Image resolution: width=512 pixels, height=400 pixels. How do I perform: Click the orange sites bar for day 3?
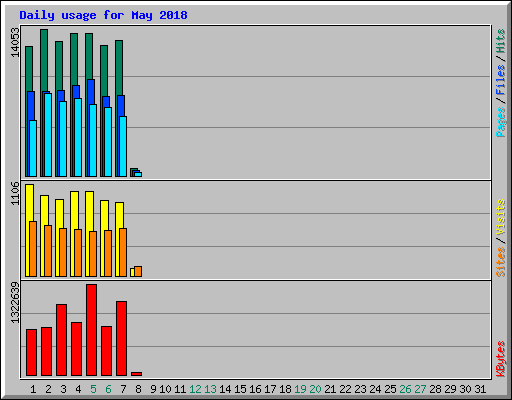pyautogui.click(x=63, y=252)
